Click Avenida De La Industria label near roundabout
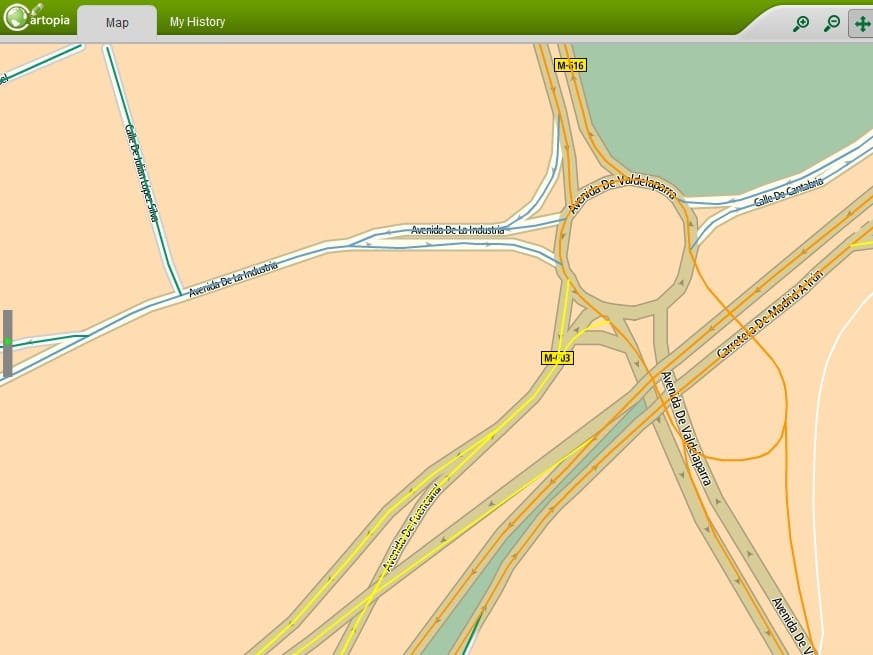Image resolution: width=873 pixels, height=655 pixels. coord(458,230)
